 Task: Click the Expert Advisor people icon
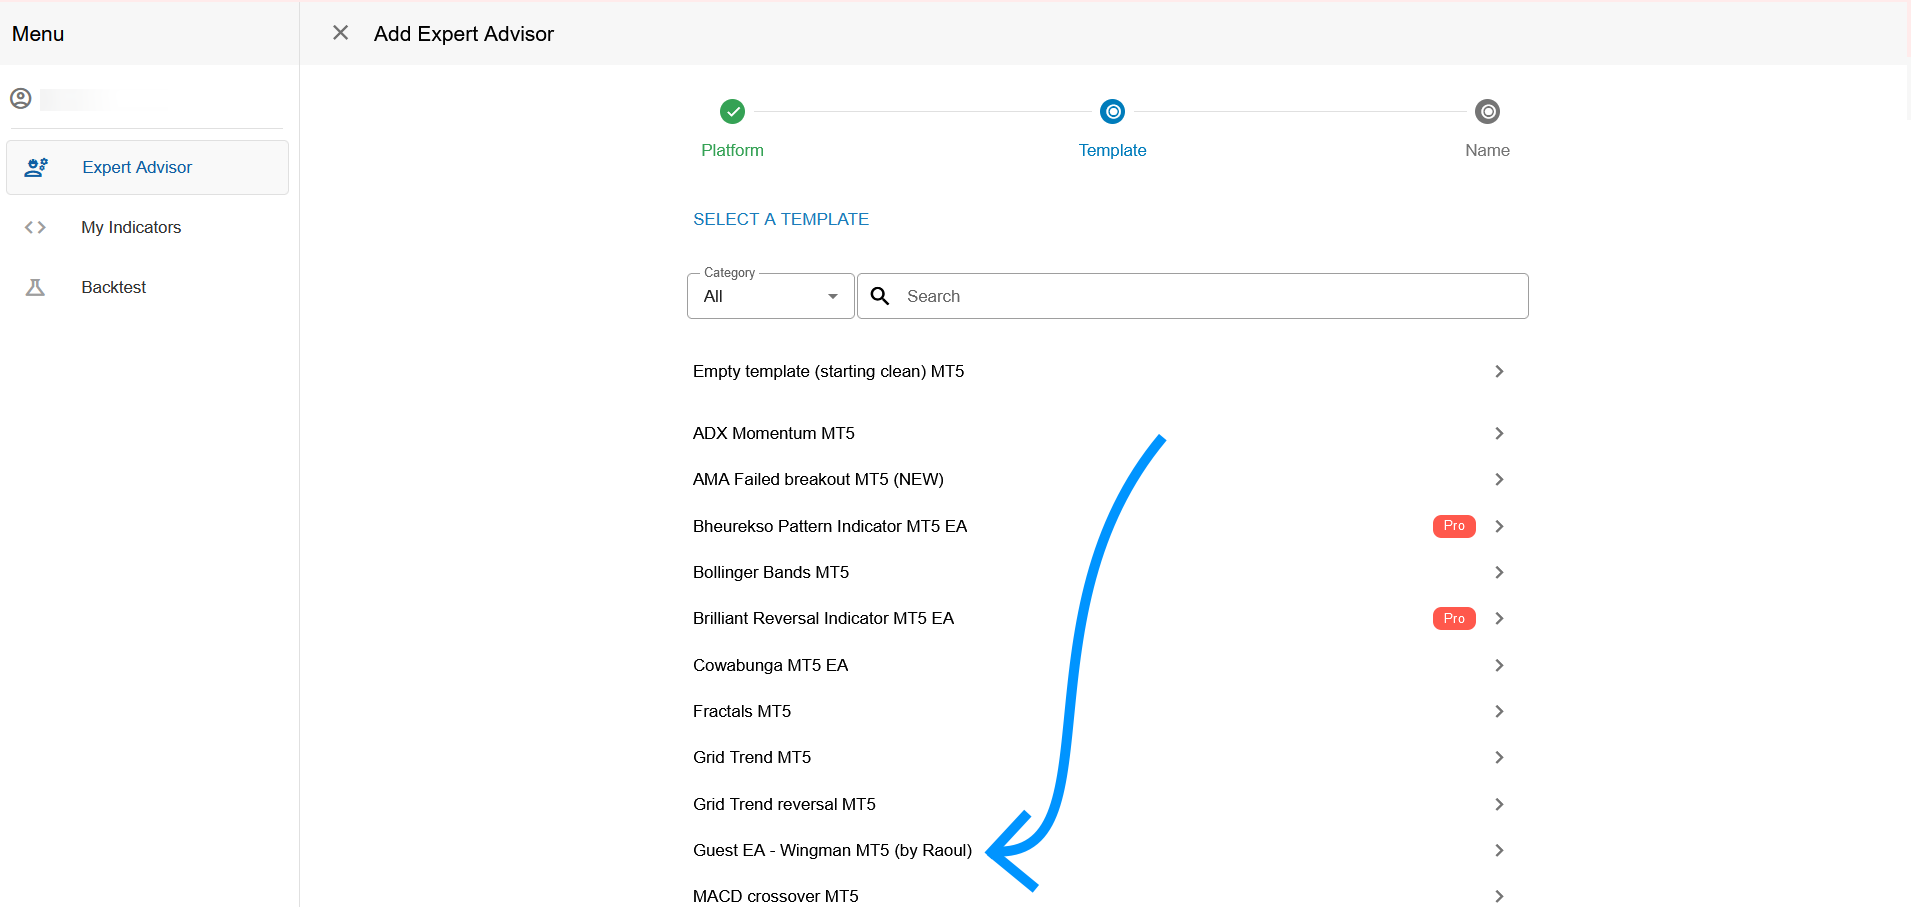[x=36, y=167]
